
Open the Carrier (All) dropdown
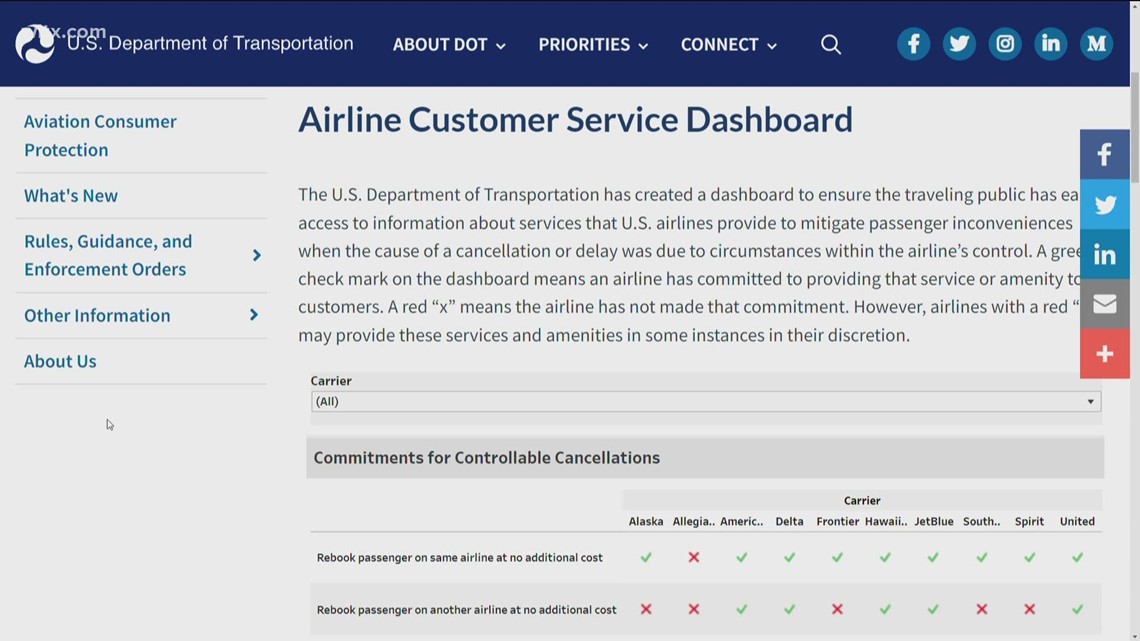tap(1090, 401)
